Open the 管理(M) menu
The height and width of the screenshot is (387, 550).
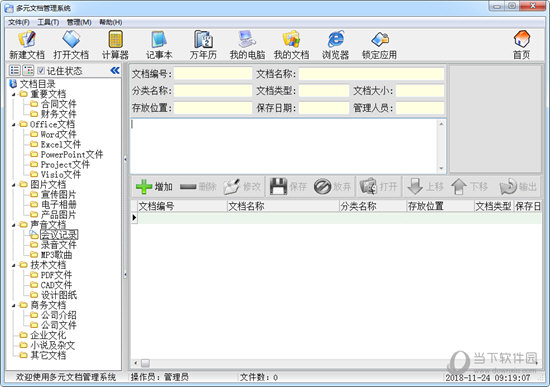coord(79,22)
